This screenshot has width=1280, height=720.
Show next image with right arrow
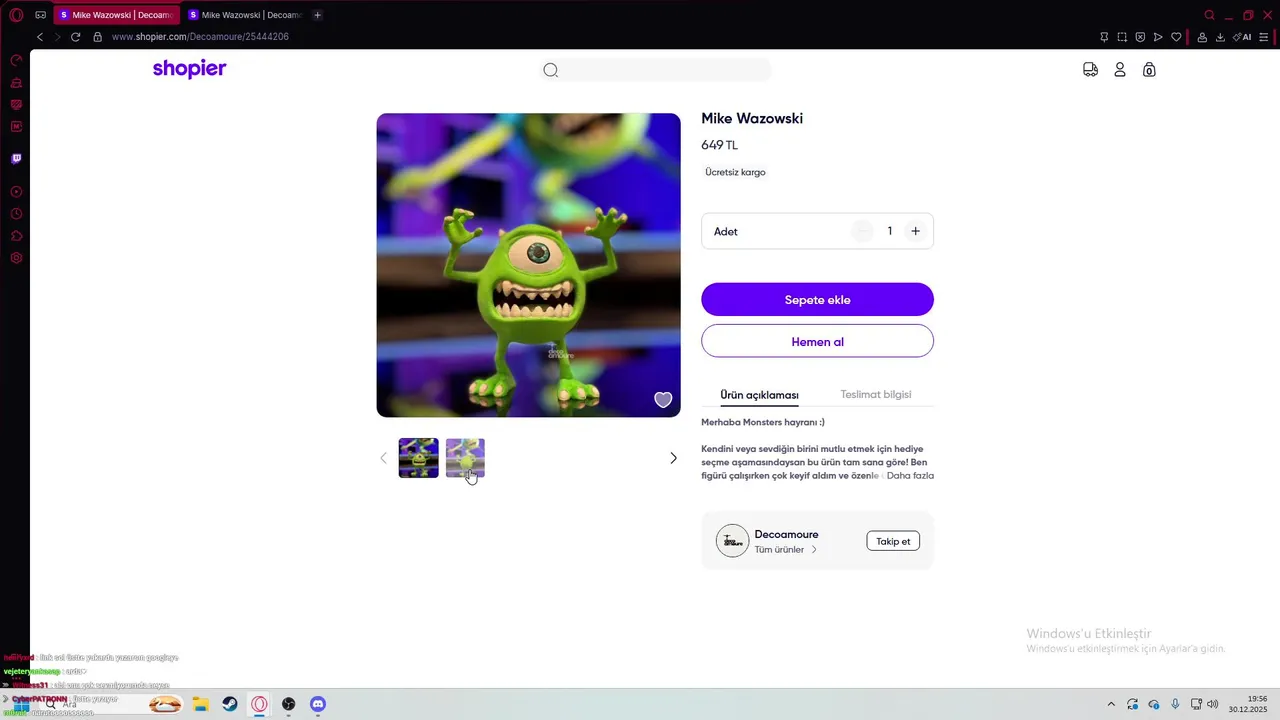pos(673,458)
